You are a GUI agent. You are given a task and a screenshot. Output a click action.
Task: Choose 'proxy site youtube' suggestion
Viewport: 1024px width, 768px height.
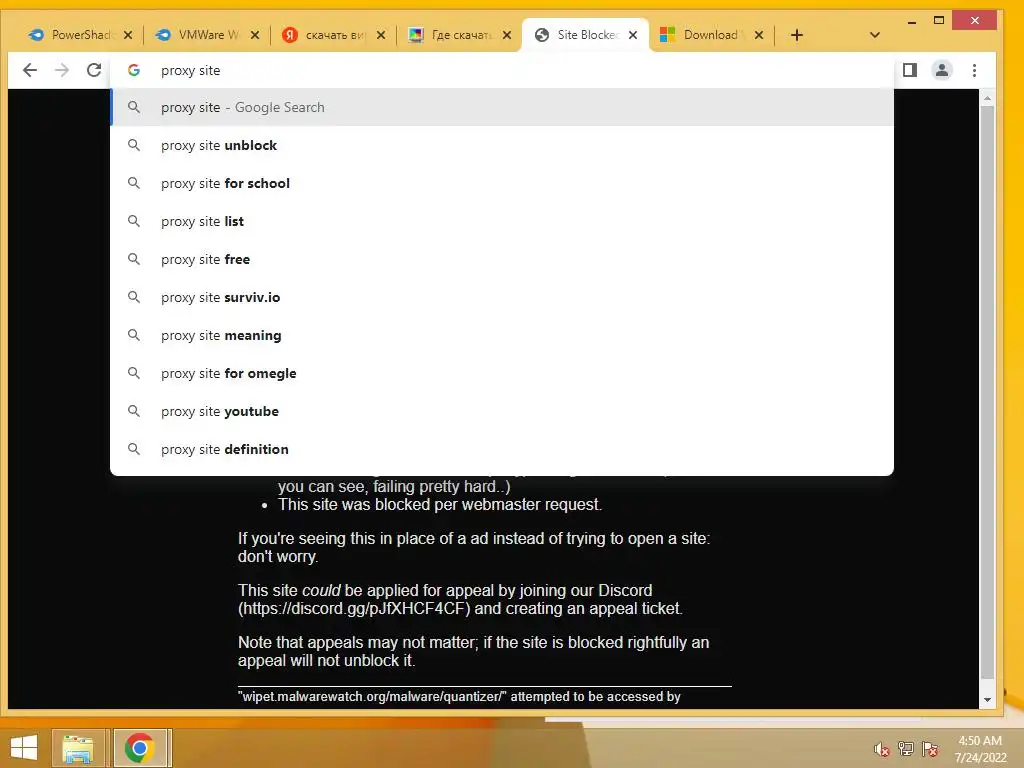(x=502, y=411)
